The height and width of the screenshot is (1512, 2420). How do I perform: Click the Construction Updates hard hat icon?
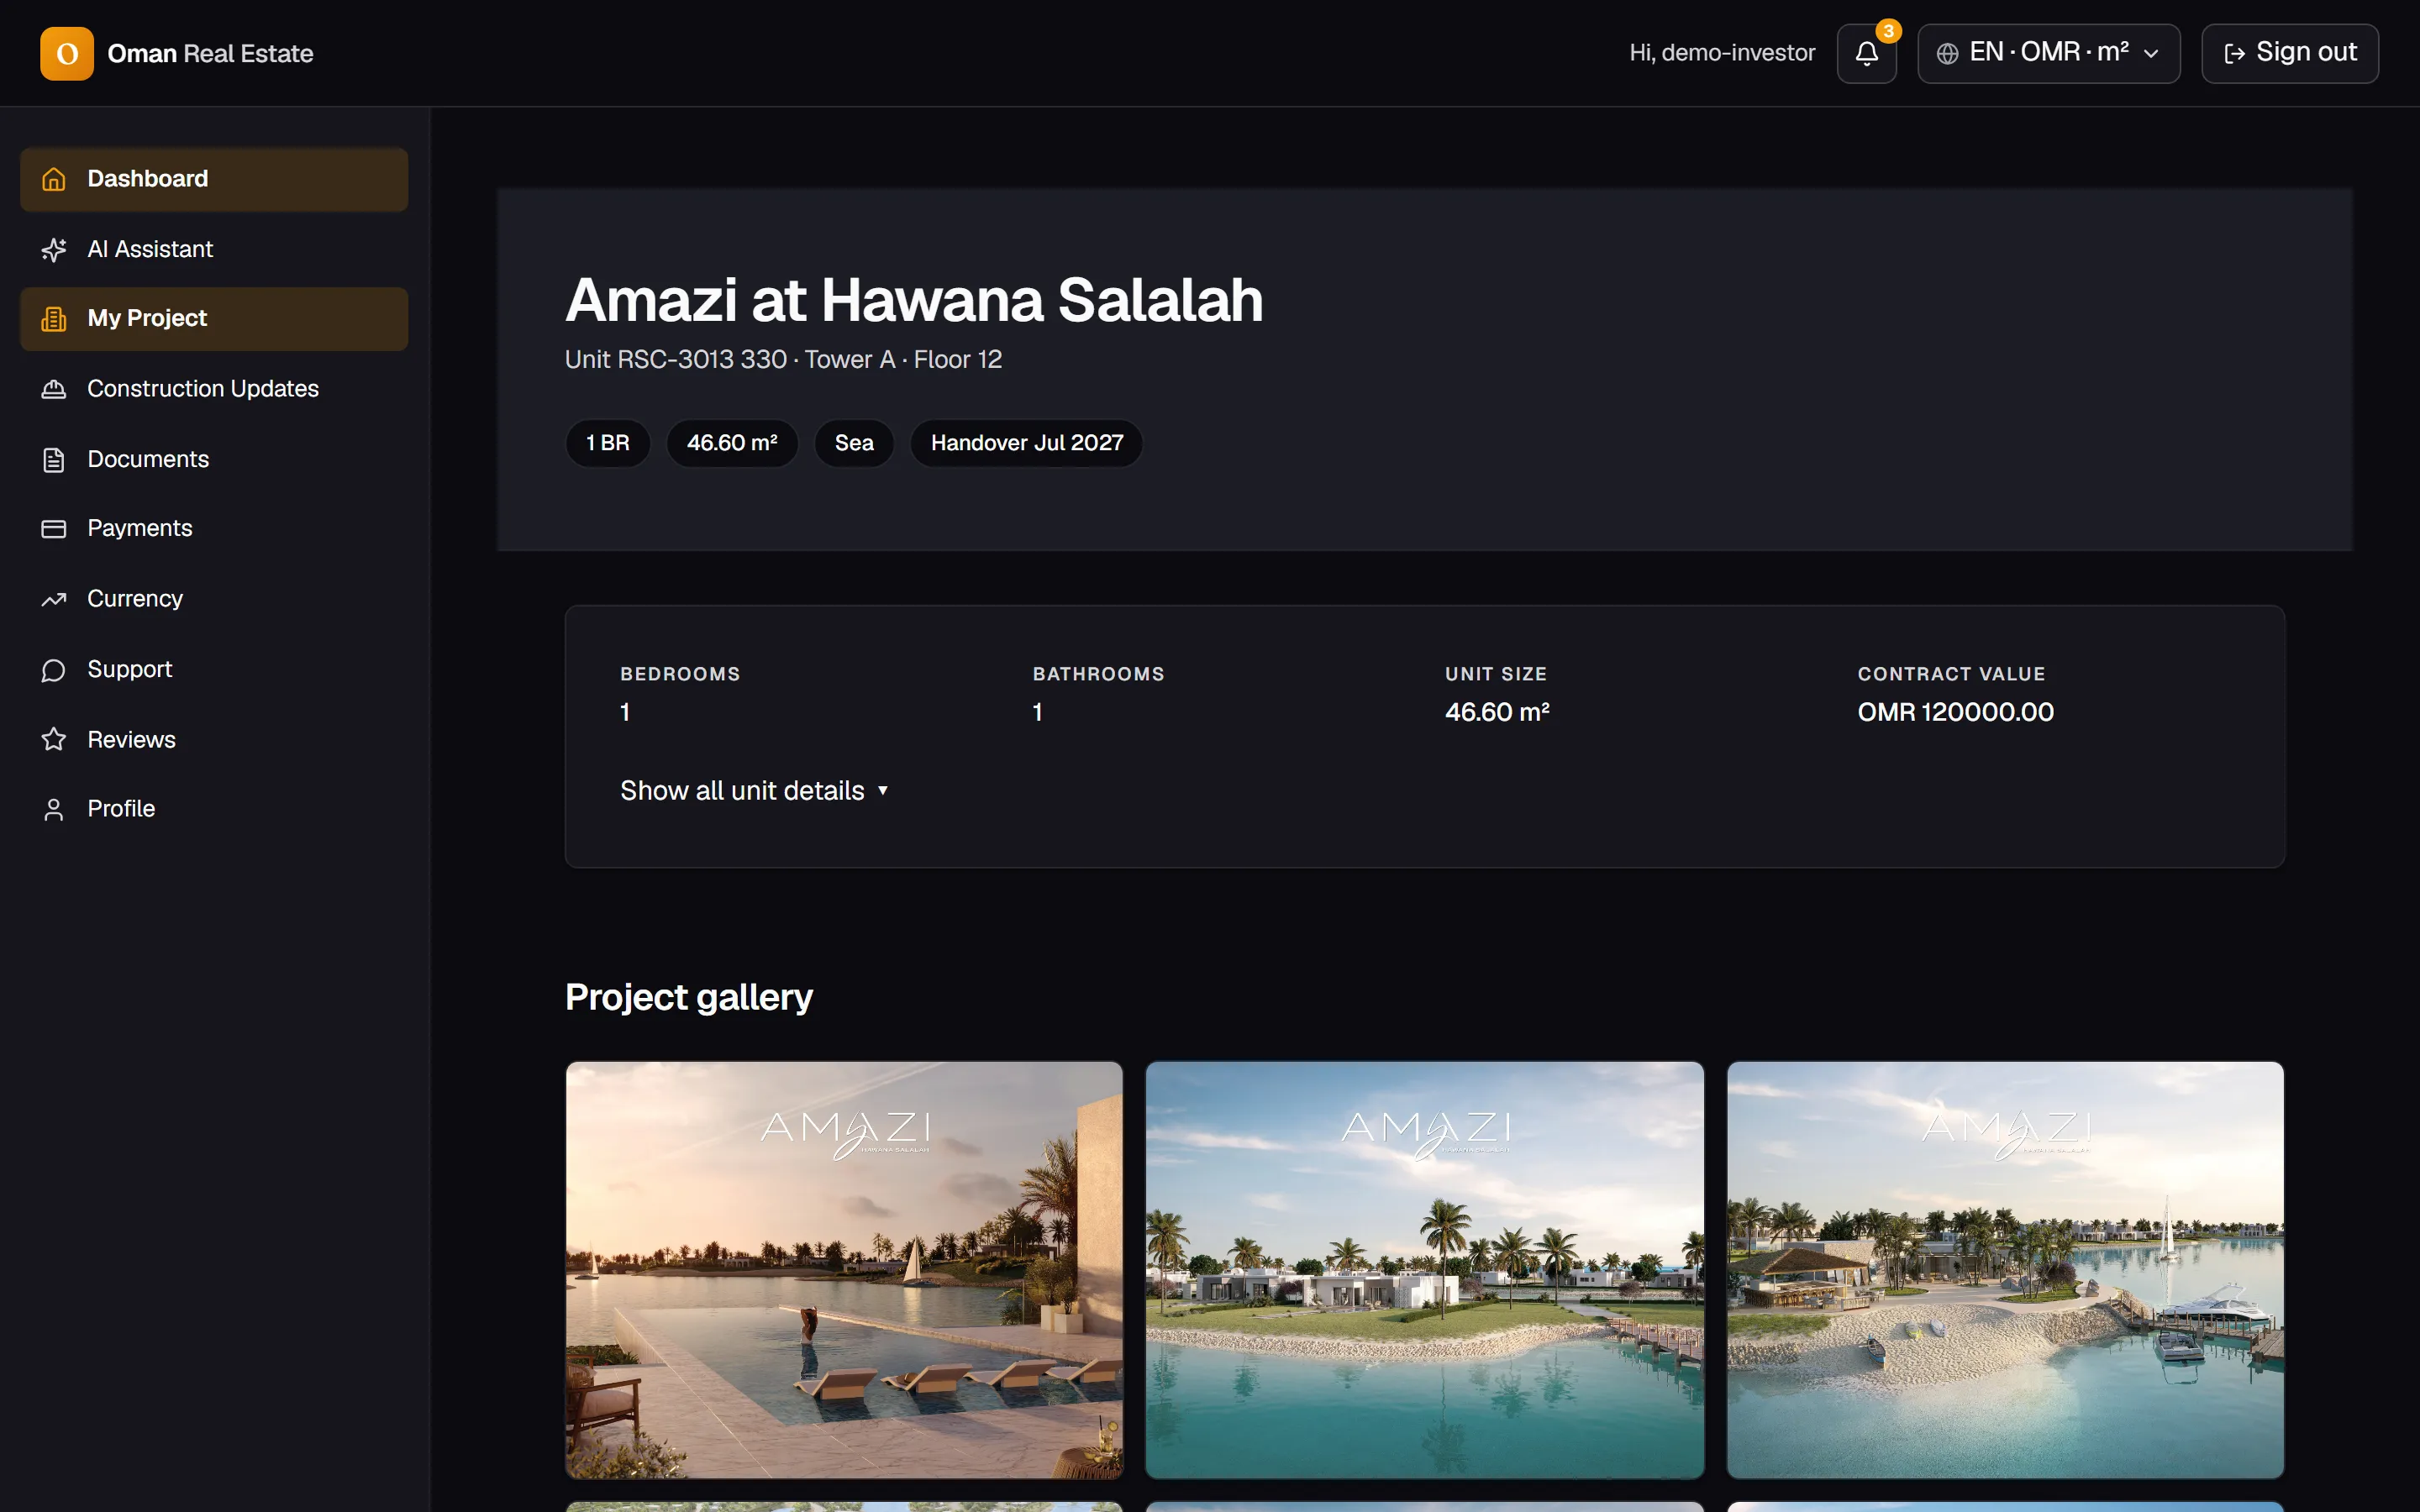[x=54, y=389]
